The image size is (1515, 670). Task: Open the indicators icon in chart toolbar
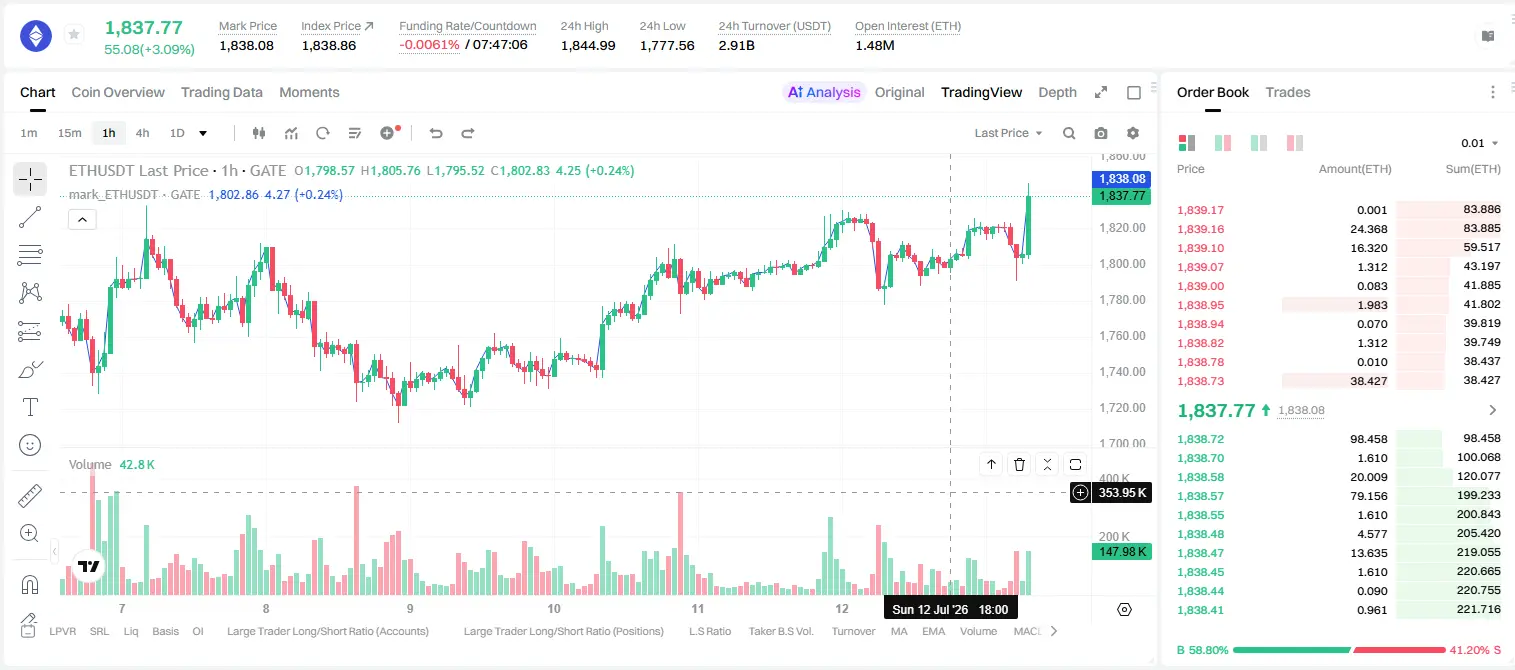tap(291, 133)
